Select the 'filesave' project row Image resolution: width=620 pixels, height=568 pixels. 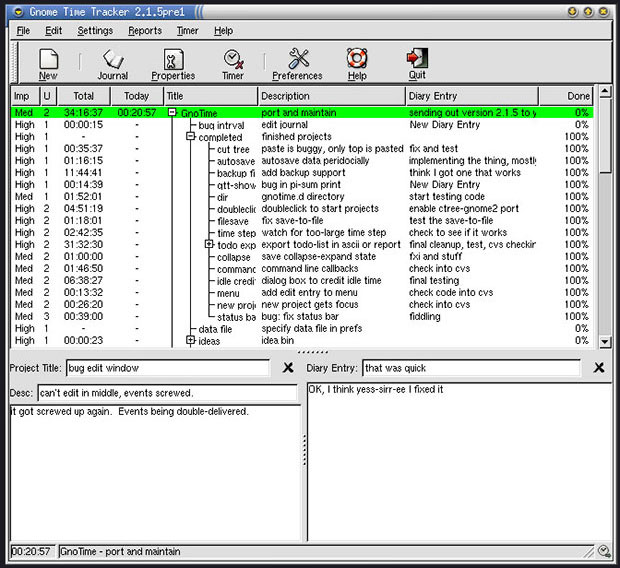(302, 221)
